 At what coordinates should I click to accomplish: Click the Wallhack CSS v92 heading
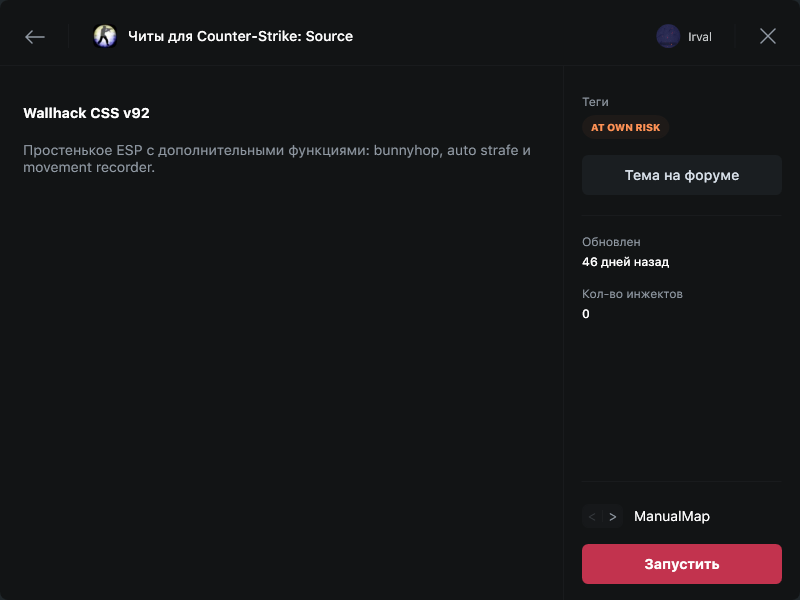point(86,114)
